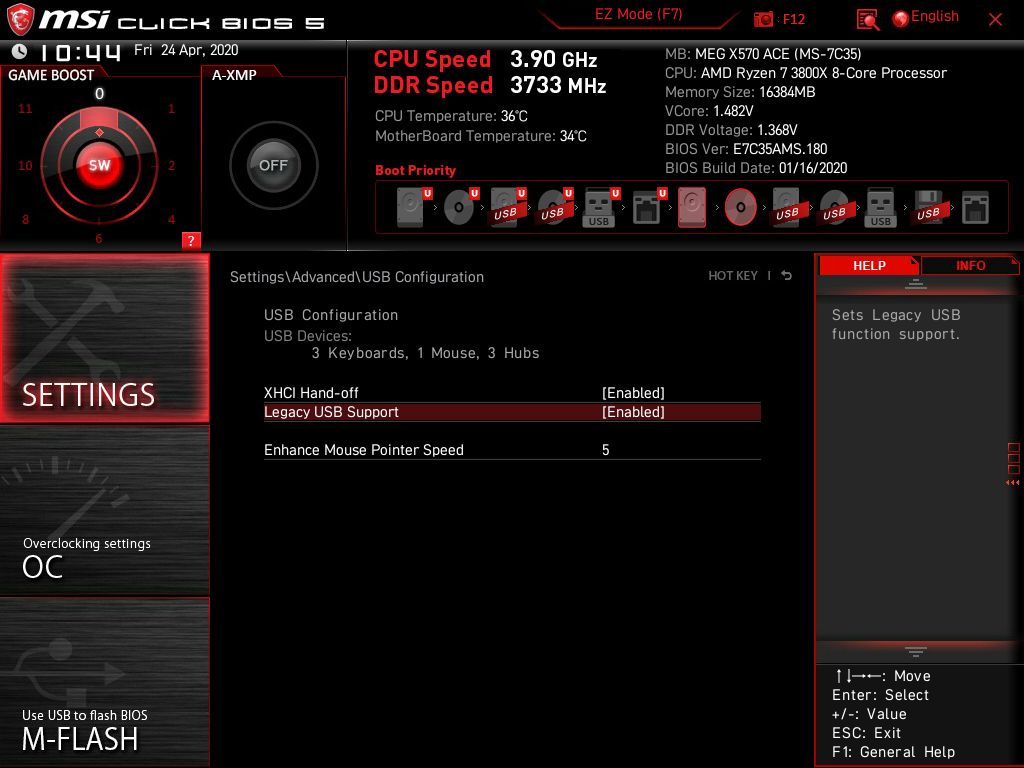Click the MB: MEG X570 ACE model text
Screen dimensions: 1024x768
point(763,54)
